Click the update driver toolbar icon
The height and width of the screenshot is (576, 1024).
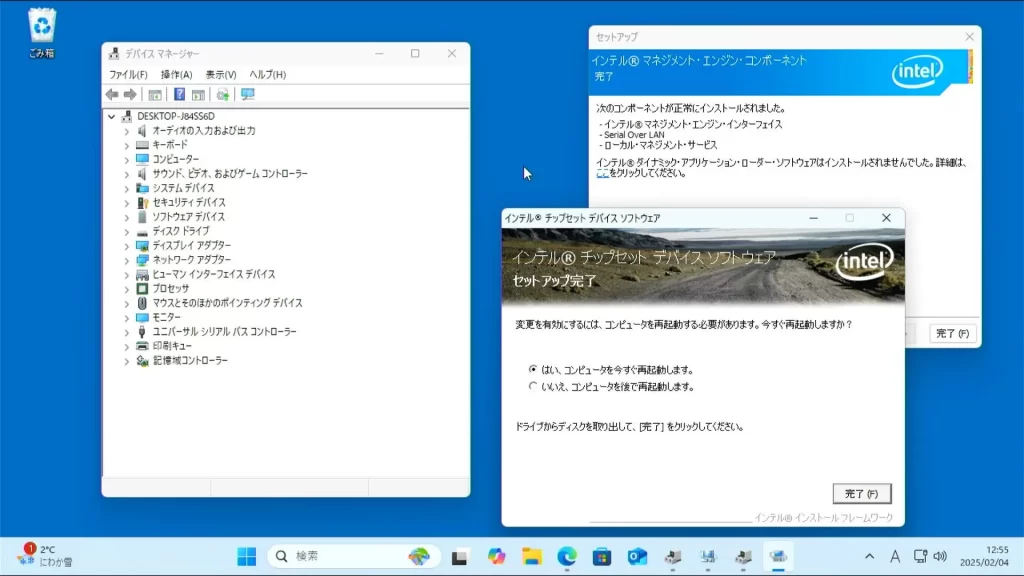tap(222, 94)
